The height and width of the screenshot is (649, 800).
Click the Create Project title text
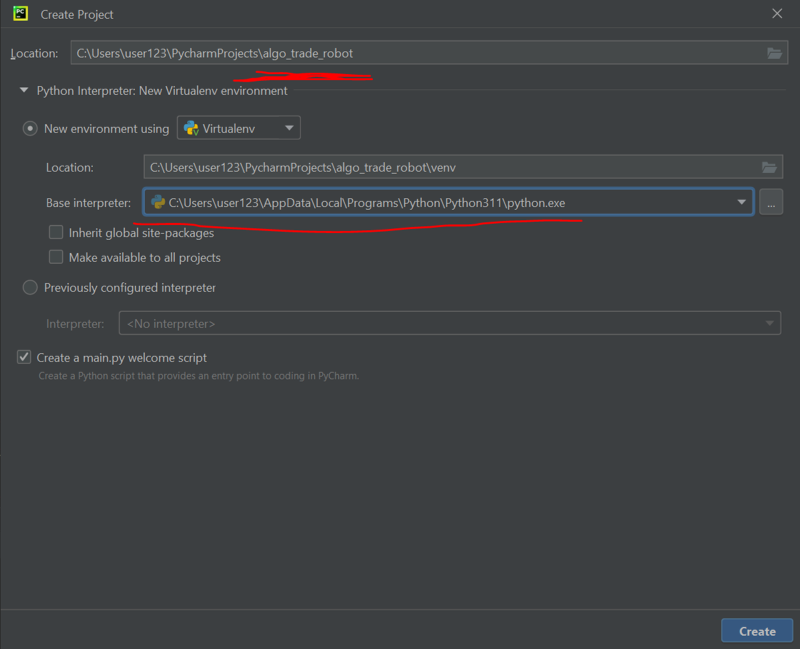tap(77, 15)
